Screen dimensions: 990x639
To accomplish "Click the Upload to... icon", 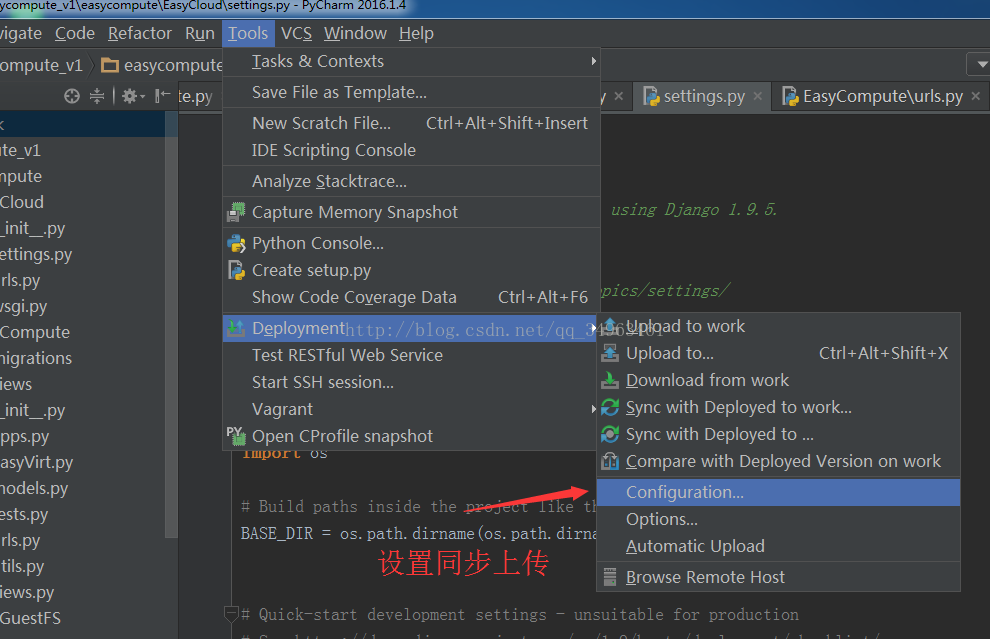I will 610,353.
